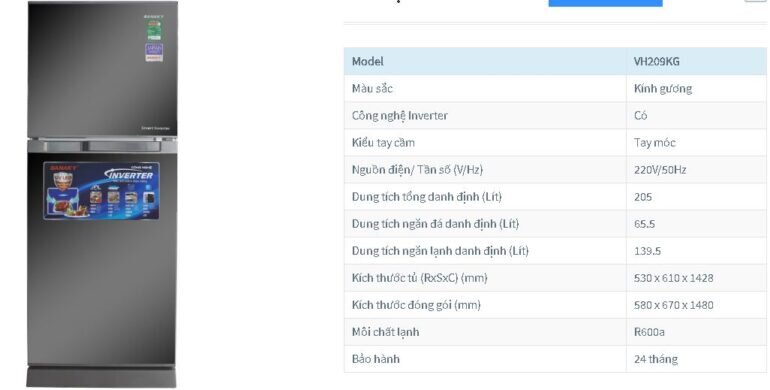Click the Inverter sticker on the fridge door

(x=101, y=191)
